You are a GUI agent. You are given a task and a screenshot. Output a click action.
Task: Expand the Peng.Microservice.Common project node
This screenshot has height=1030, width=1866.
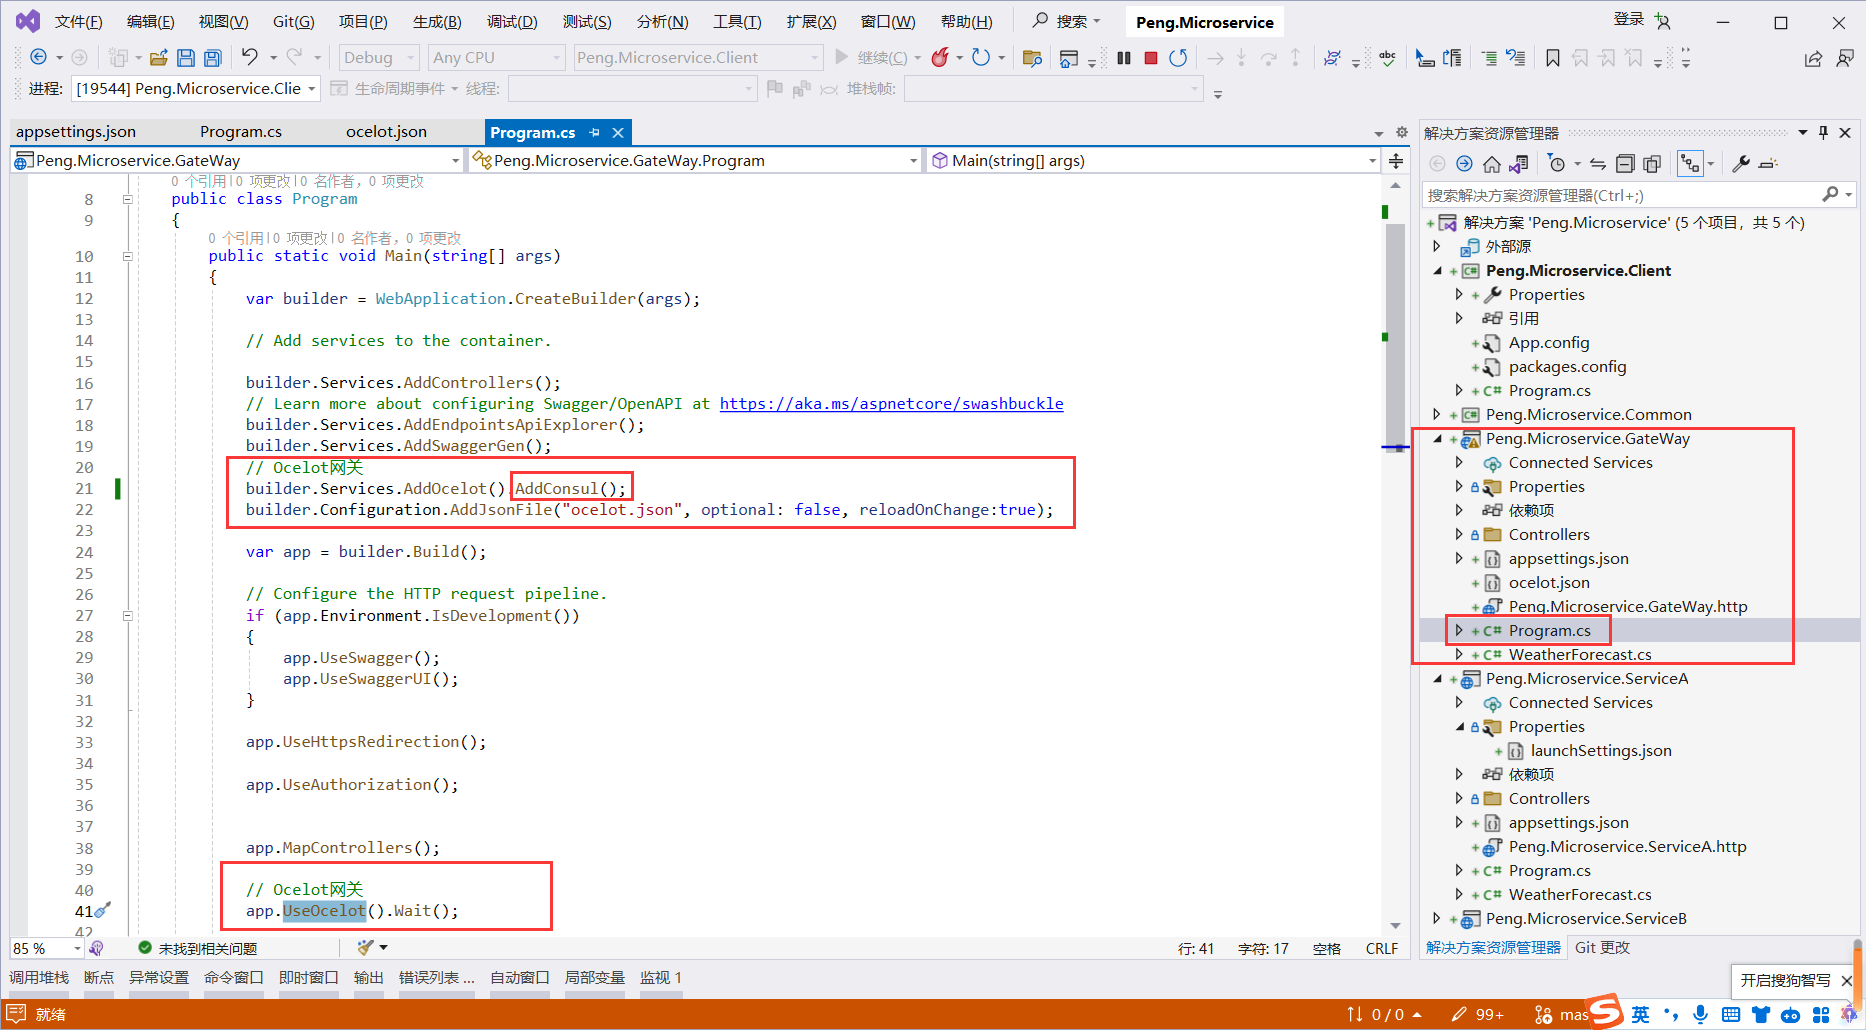point(1438,415)
